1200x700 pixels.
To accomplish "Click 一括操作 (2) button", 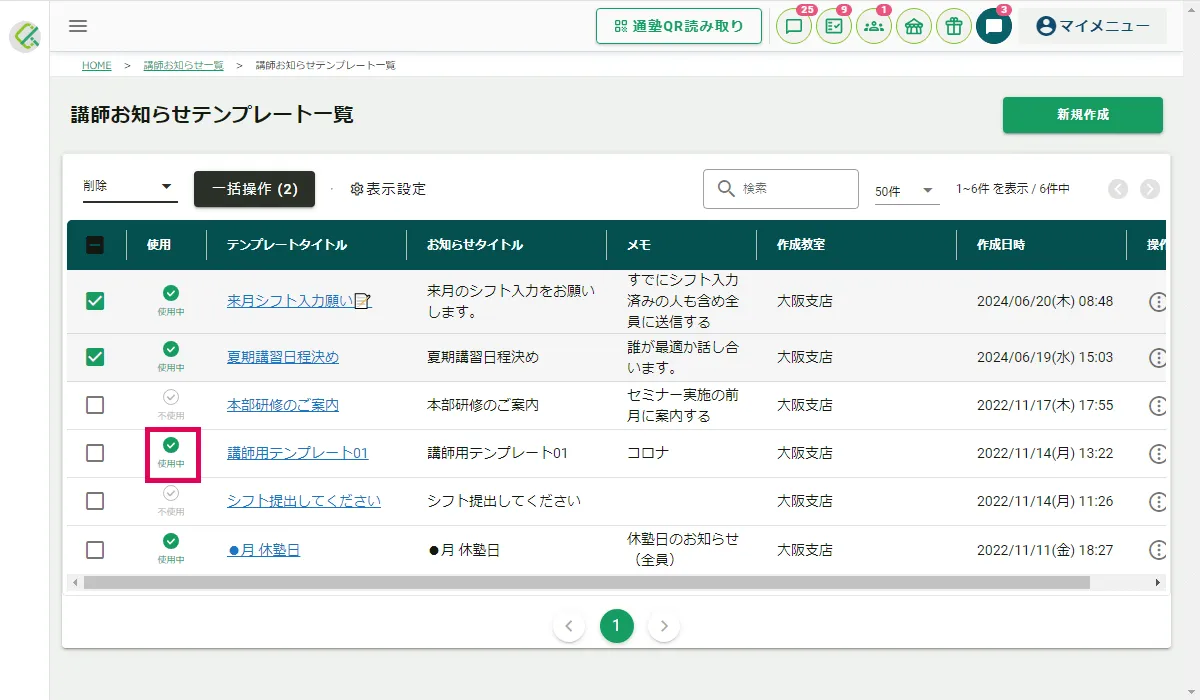I will point(254,189).
